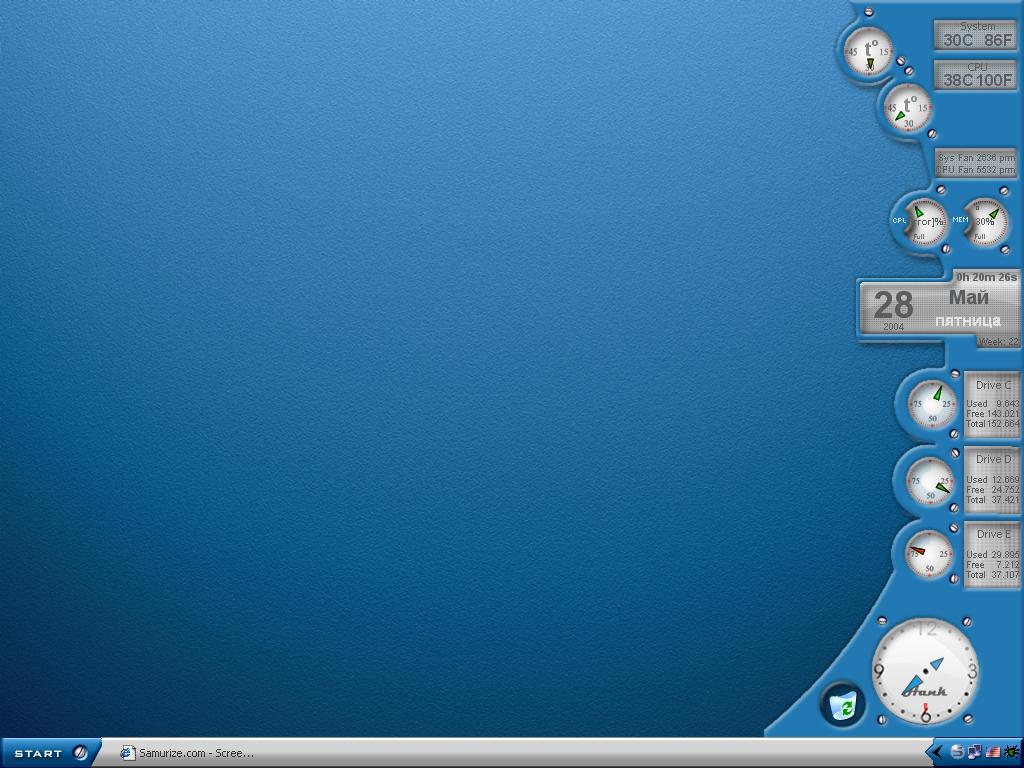Click the US flag language tray icon

point(993,753)
